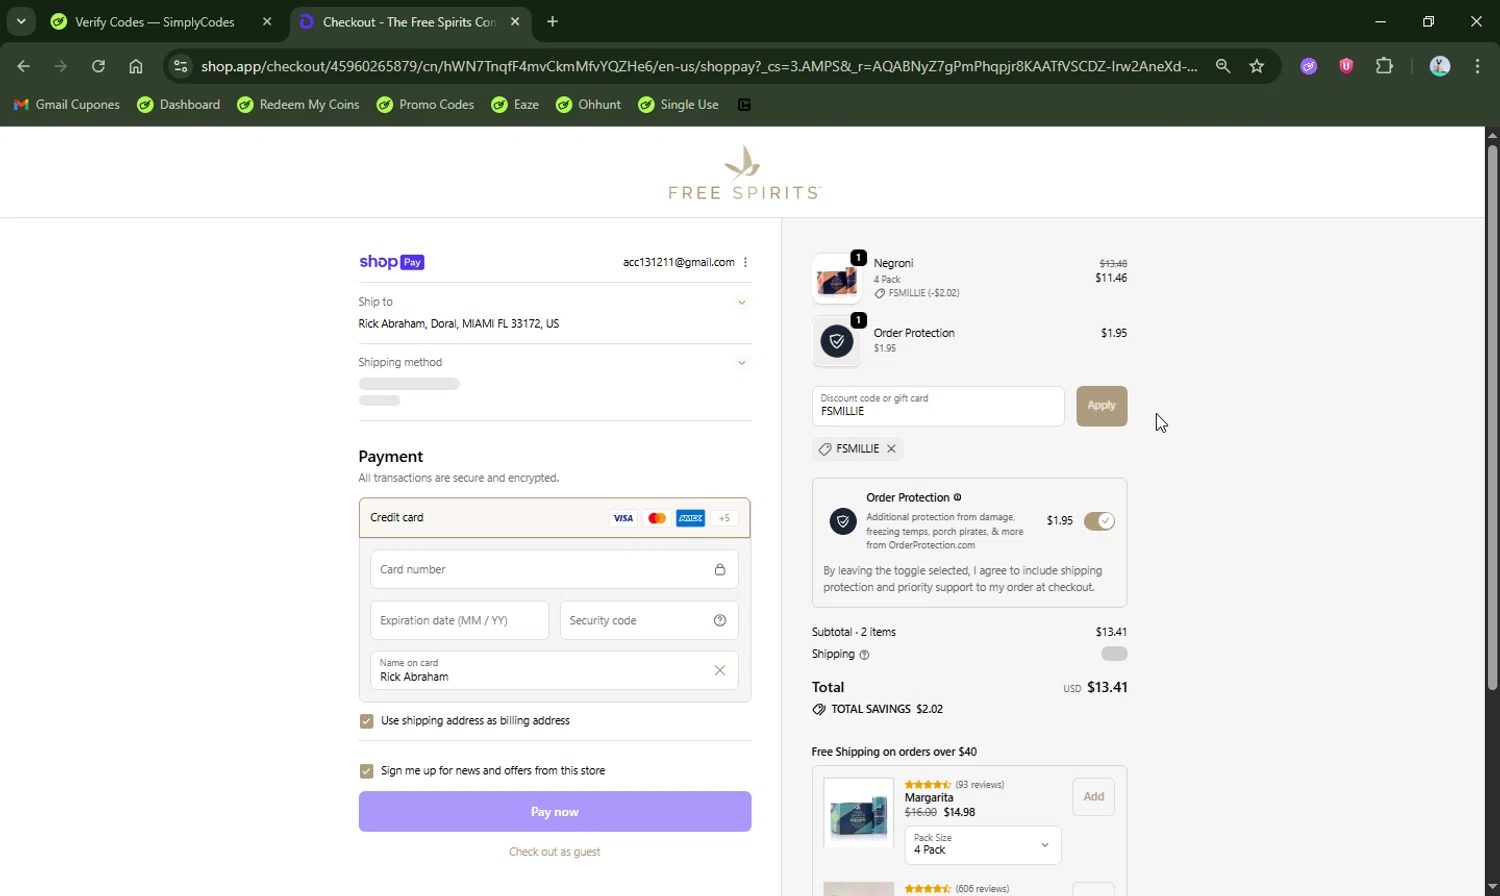Viewport: 1500px width, 896px height.
Task: Open the Pack Size dropdown for Margarita
Action: 983,845
